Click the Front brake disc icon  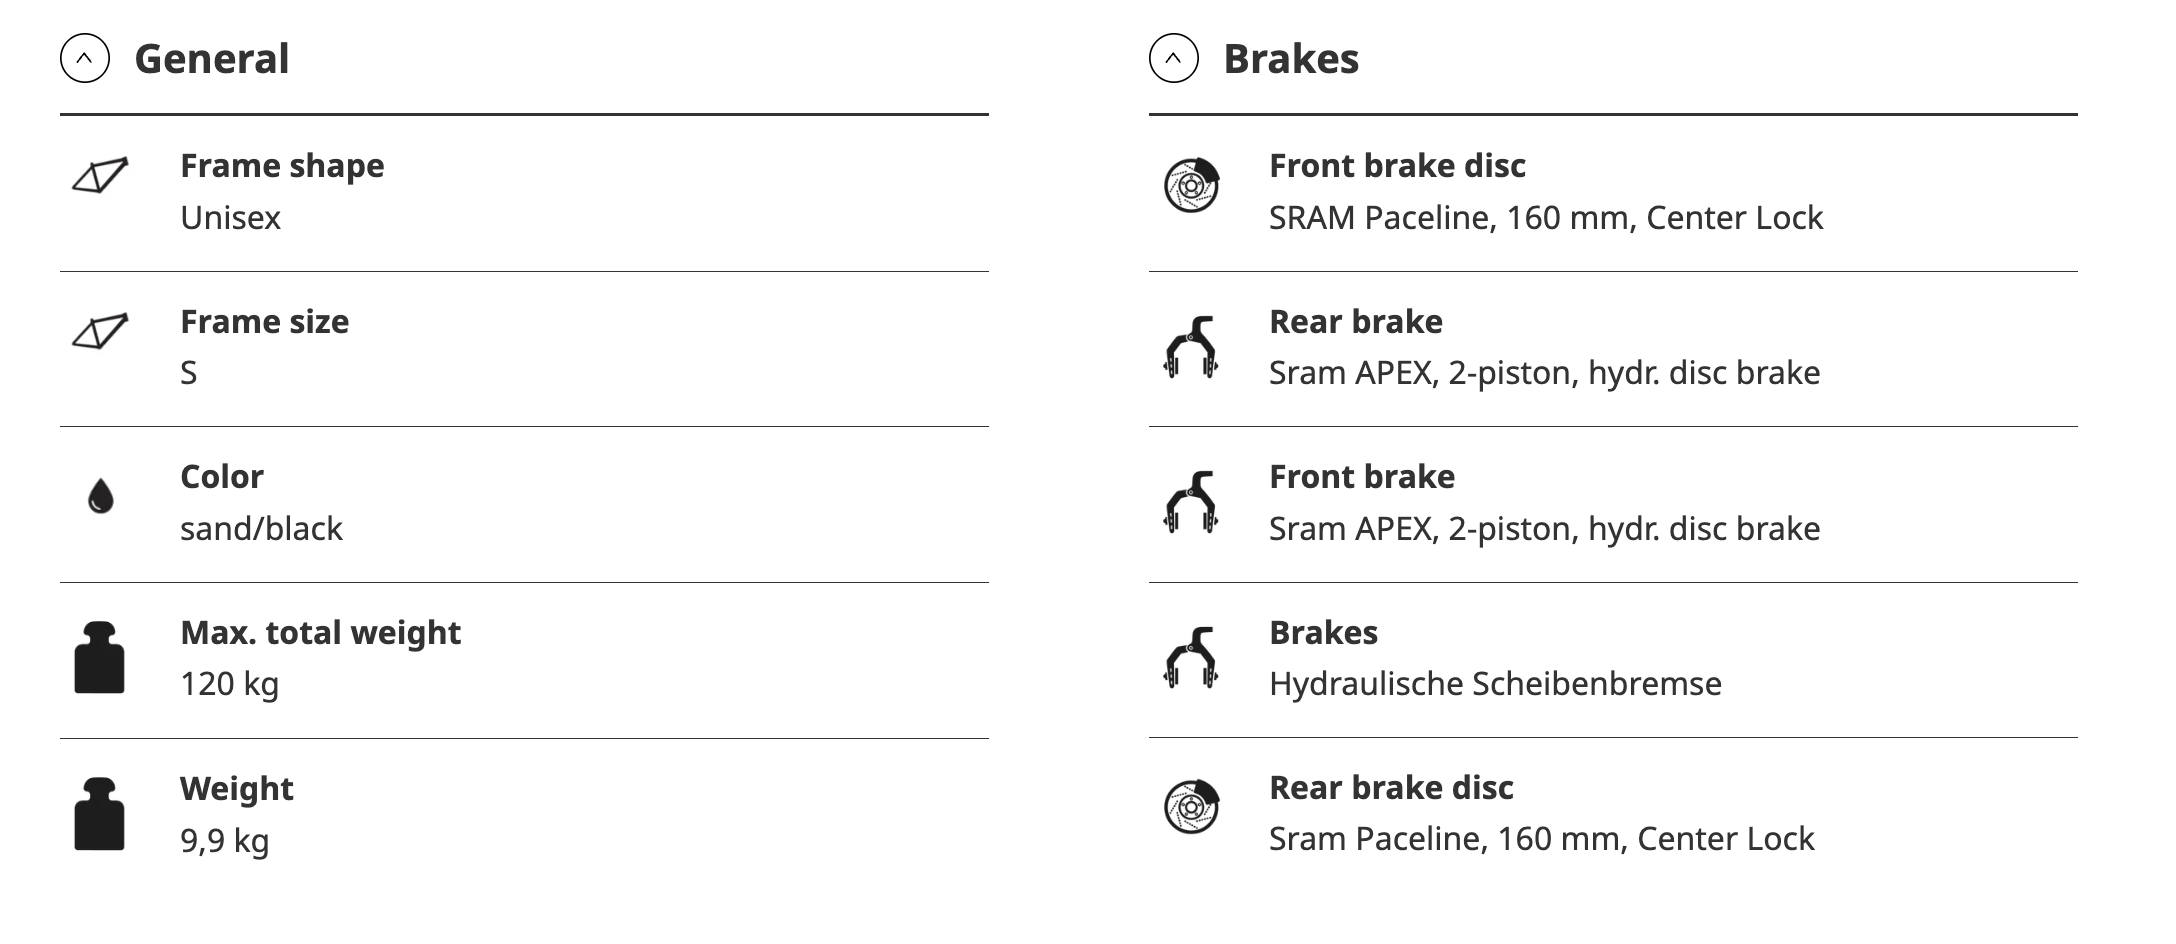click(1191, 185)
